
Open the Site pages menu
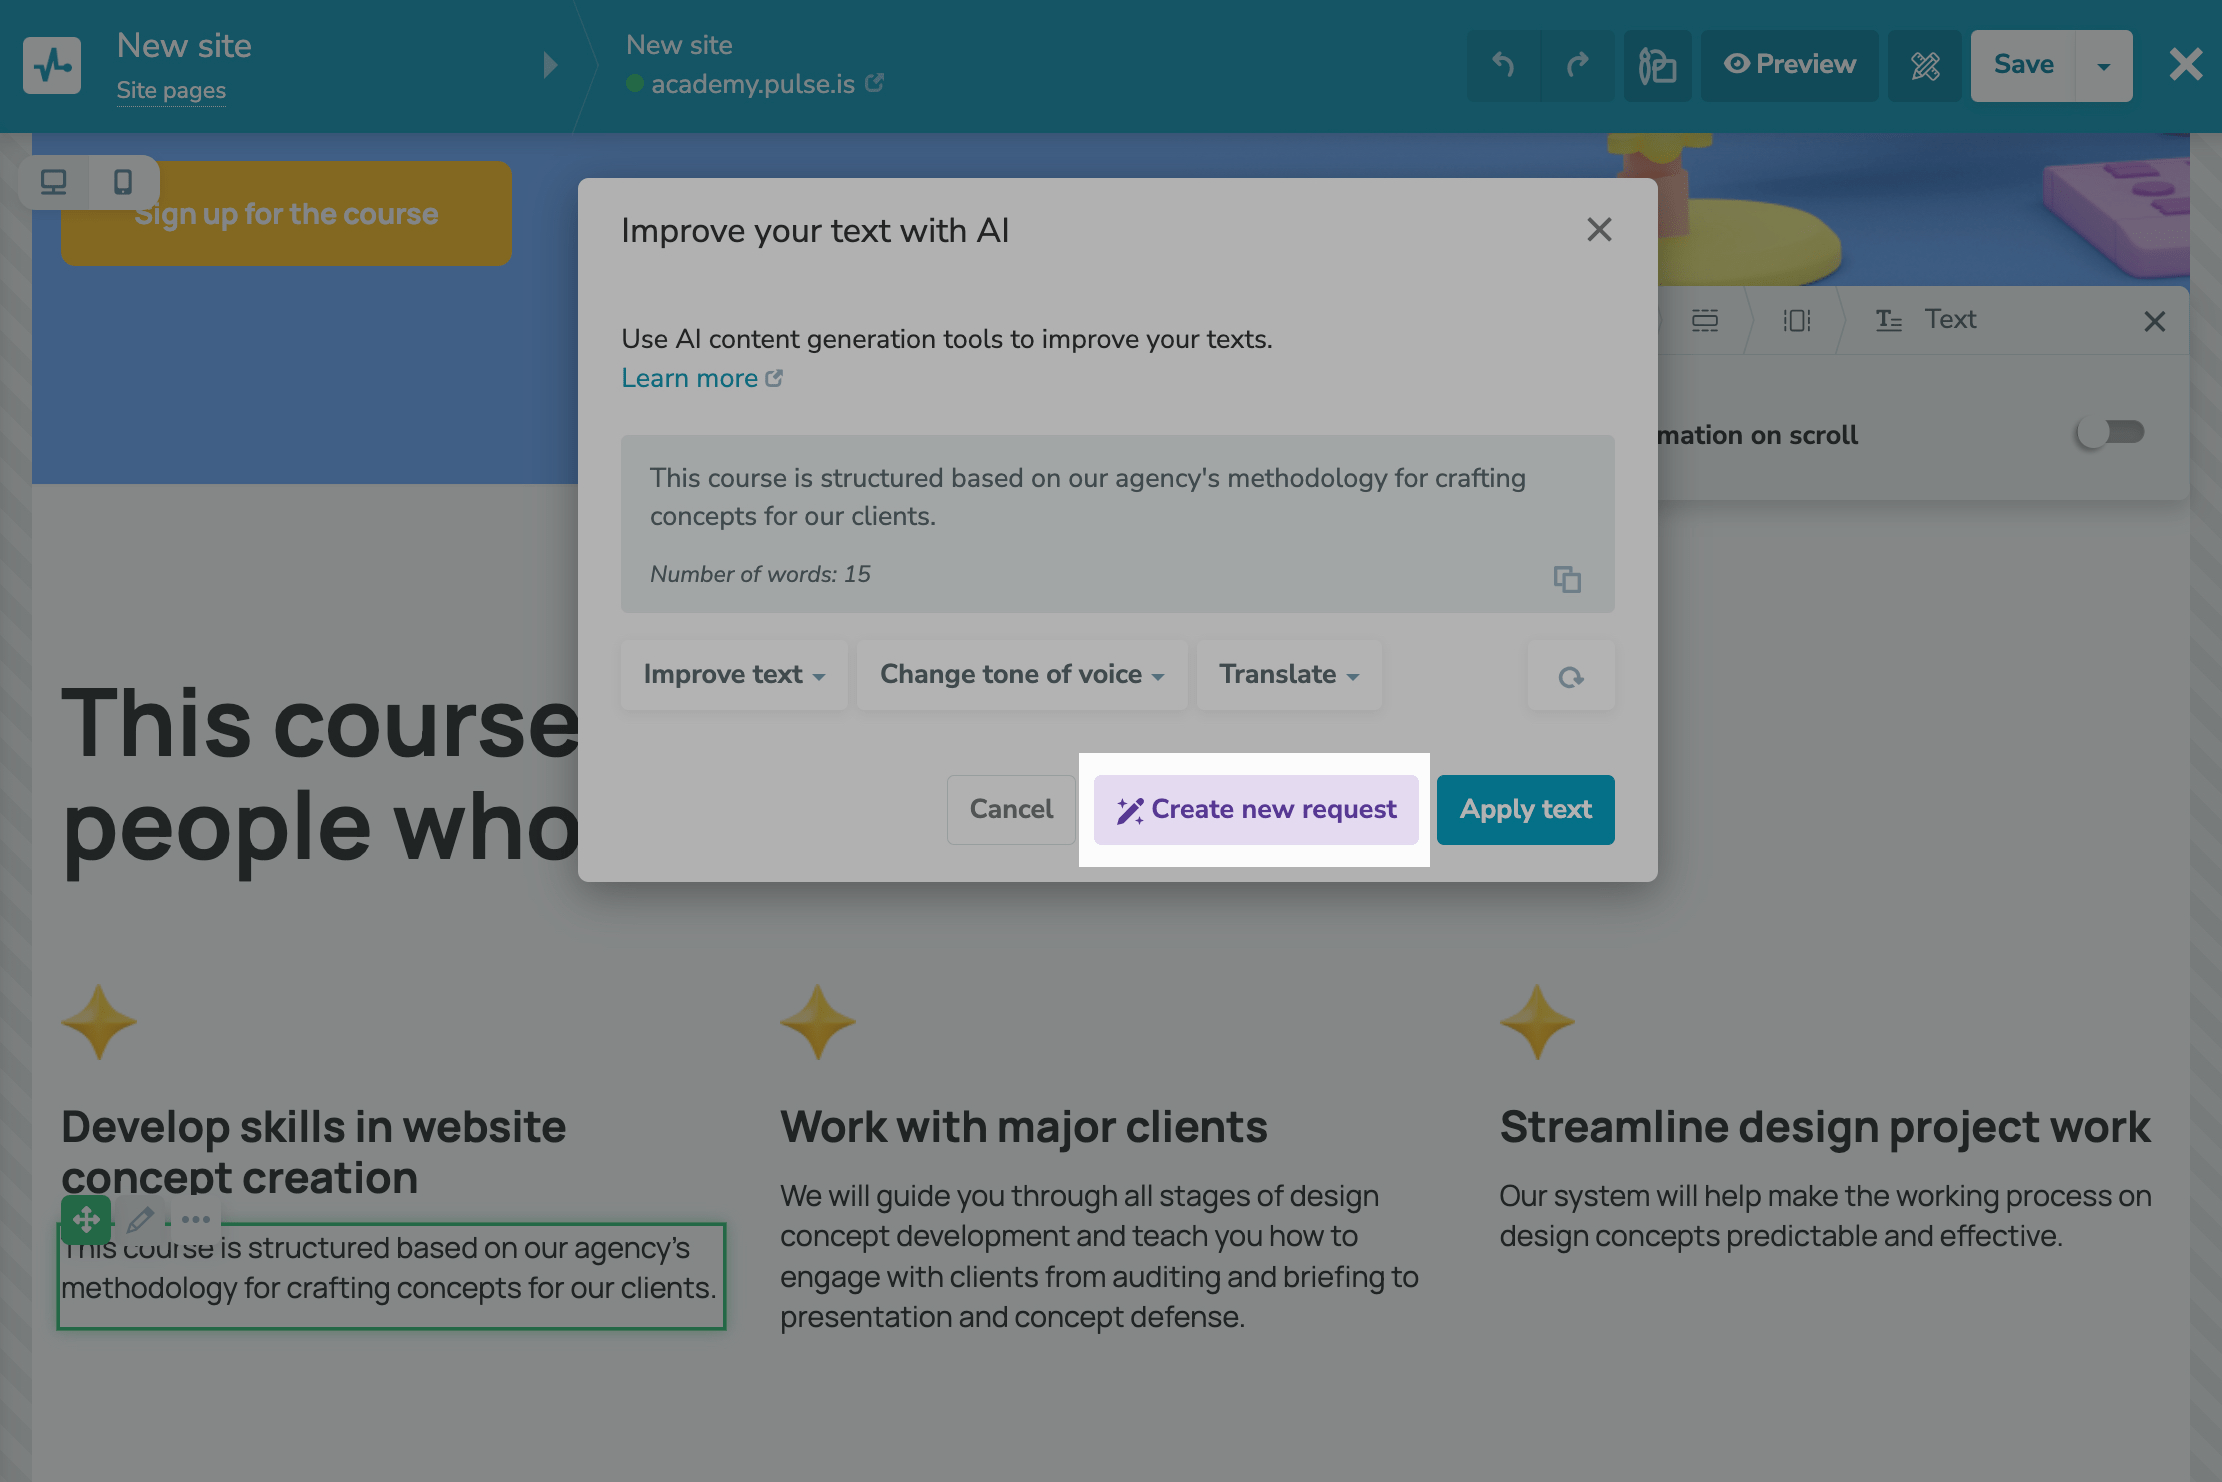pos(171,90)
